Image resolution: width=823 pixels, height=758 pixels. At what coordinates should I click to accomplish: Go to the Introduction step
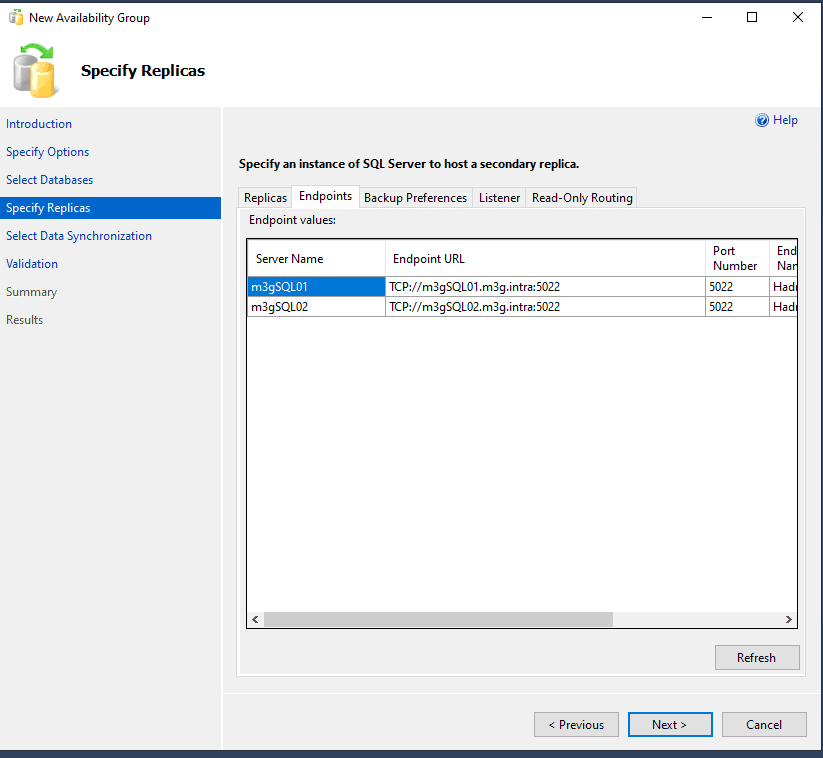click(x=39, y=124)
